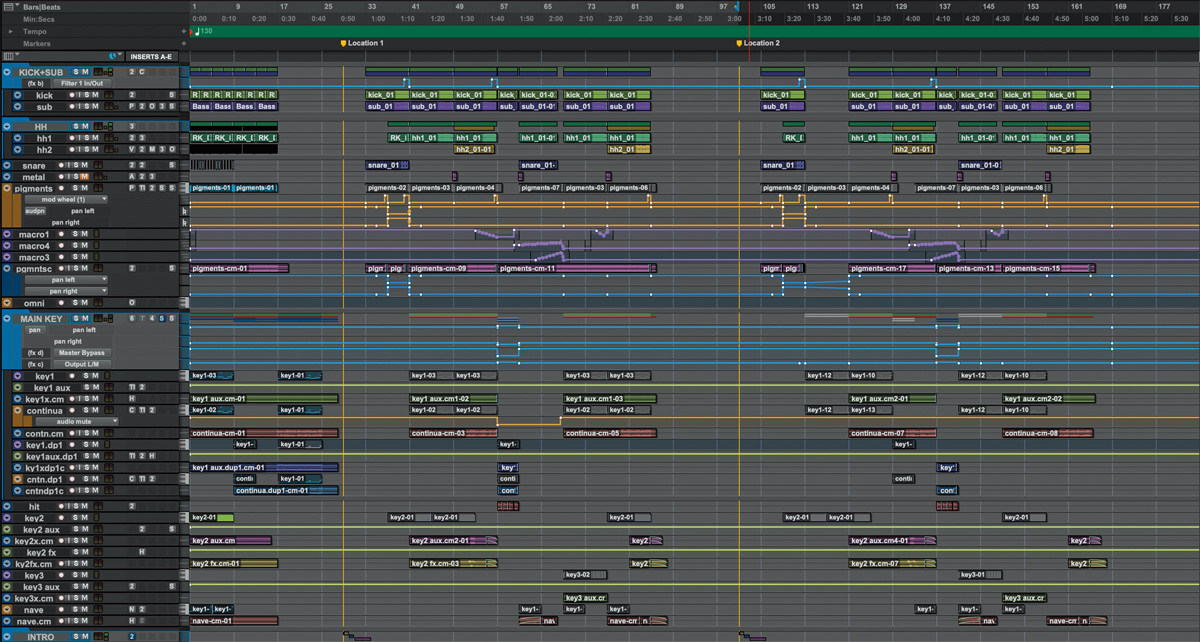This screenshot has width=1200, height=642.
Task: Click the plus icon on the Markers ruler
Action: tap(184, 43)
